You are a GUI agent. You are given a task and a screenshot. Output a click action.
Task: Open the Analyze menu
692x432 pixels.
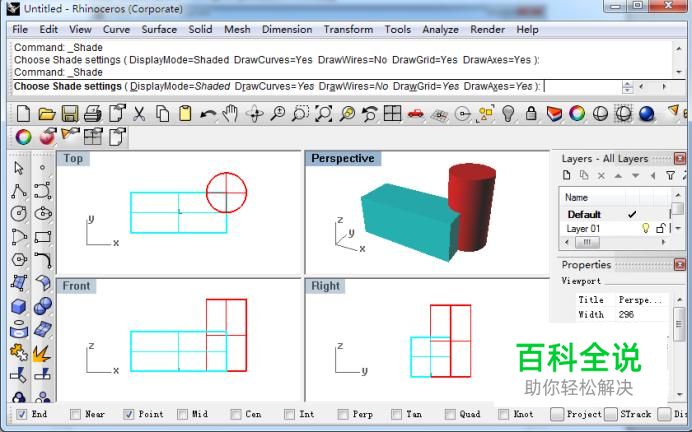click(440, 29)
